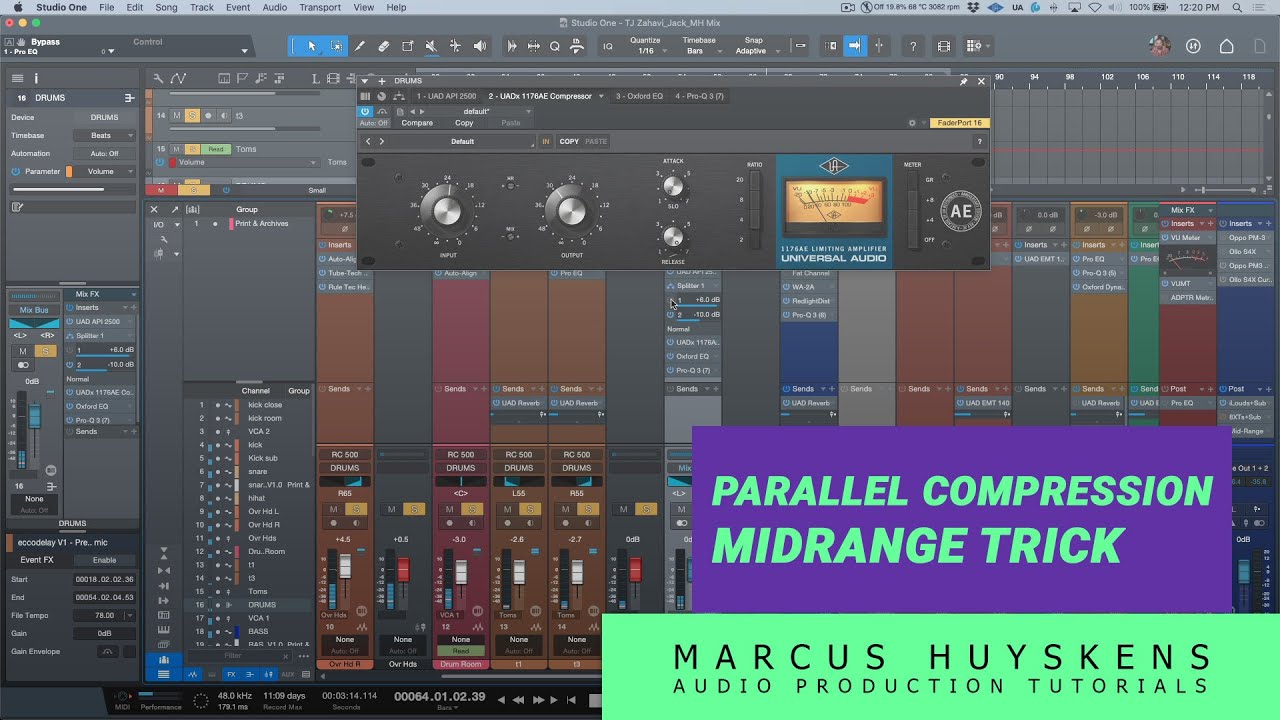The width and height of the screenshot is (1280, 720).
Task: Click return to zero transport button
Action: point(570,700)
